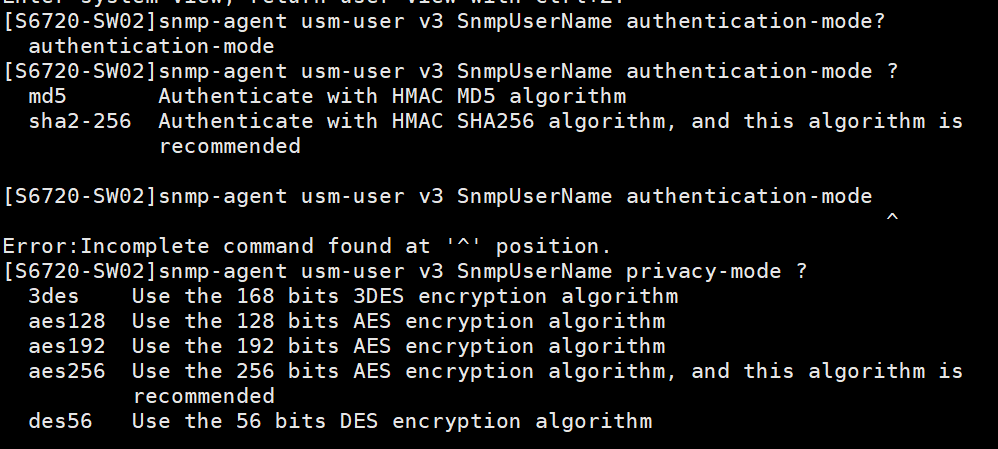This screenshot has height=449, width=998.
Task: Click the aes128 privacy option
Action: point(68,321)
